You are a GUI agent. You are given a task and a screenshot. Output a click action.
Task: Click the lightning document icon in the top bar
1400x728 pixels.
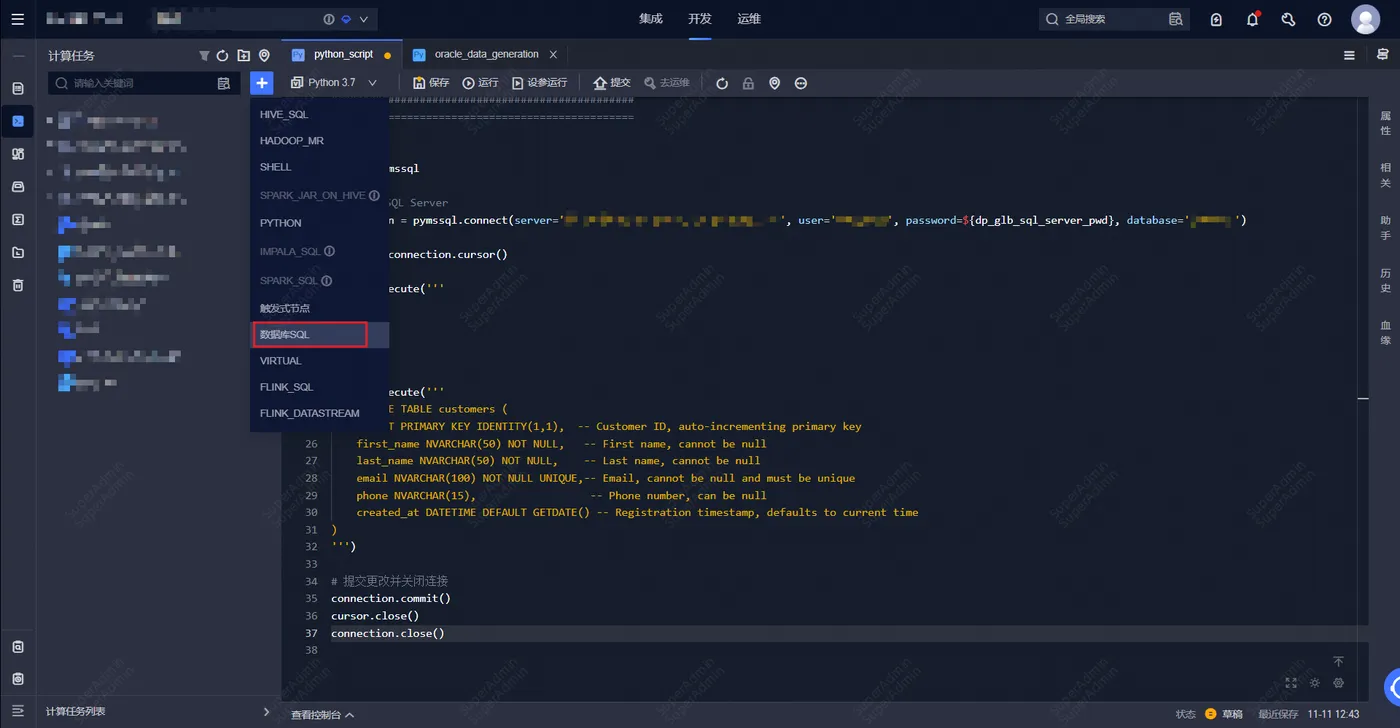pyautogui.click(x=1216, y=19)
